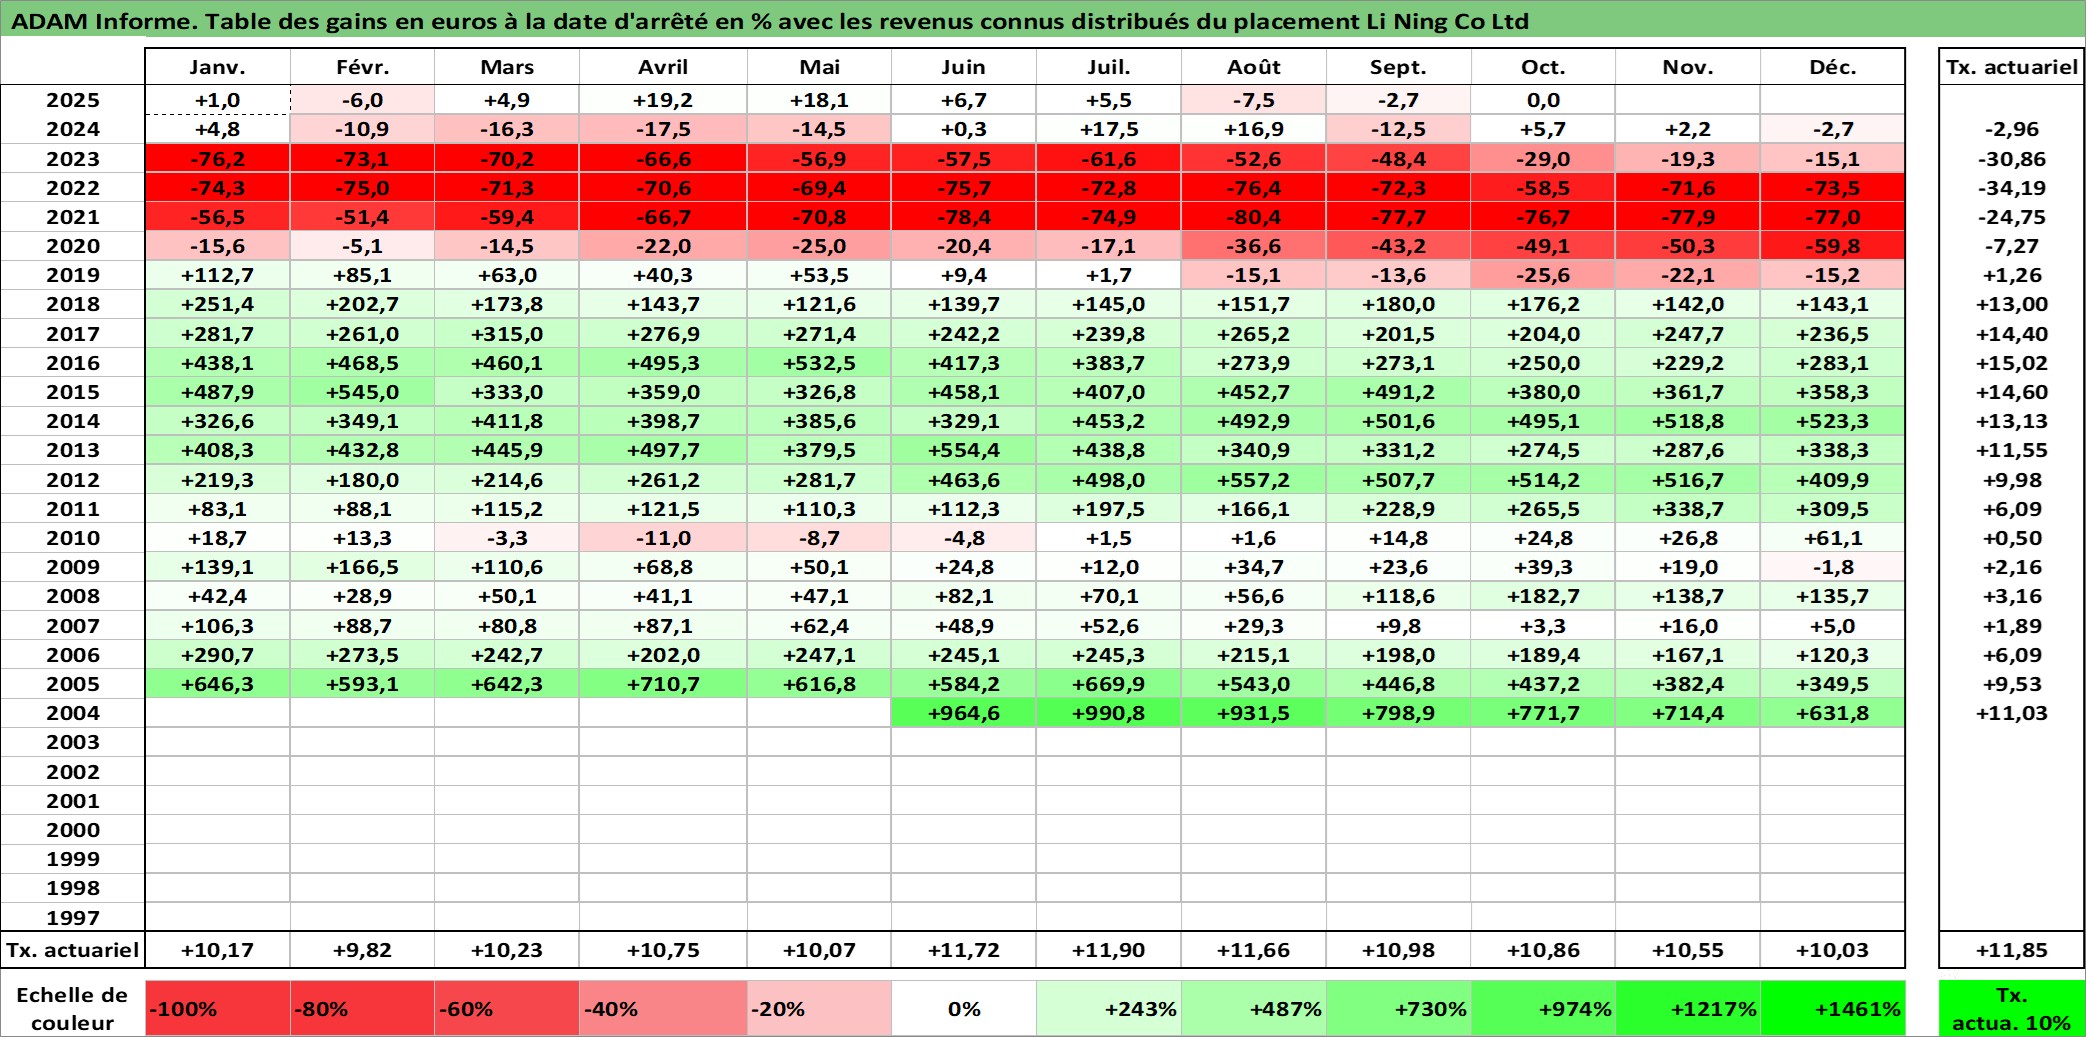Click the 1997 row label
The image size is (2086, 1037).
coord(73,917)
